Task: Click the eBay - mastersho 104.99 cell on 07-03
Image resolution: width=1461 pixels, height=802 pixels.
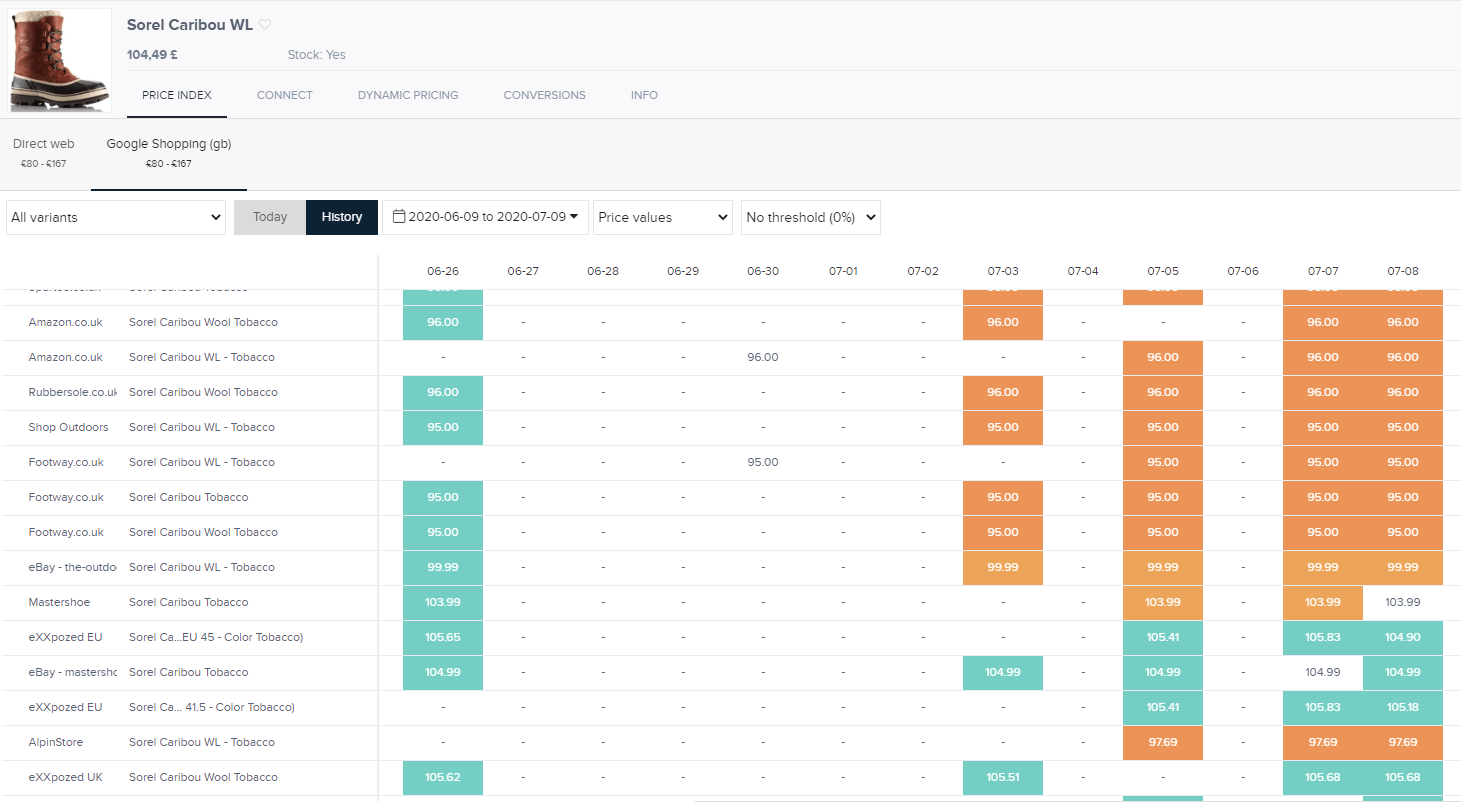Action: point(1003,673)
